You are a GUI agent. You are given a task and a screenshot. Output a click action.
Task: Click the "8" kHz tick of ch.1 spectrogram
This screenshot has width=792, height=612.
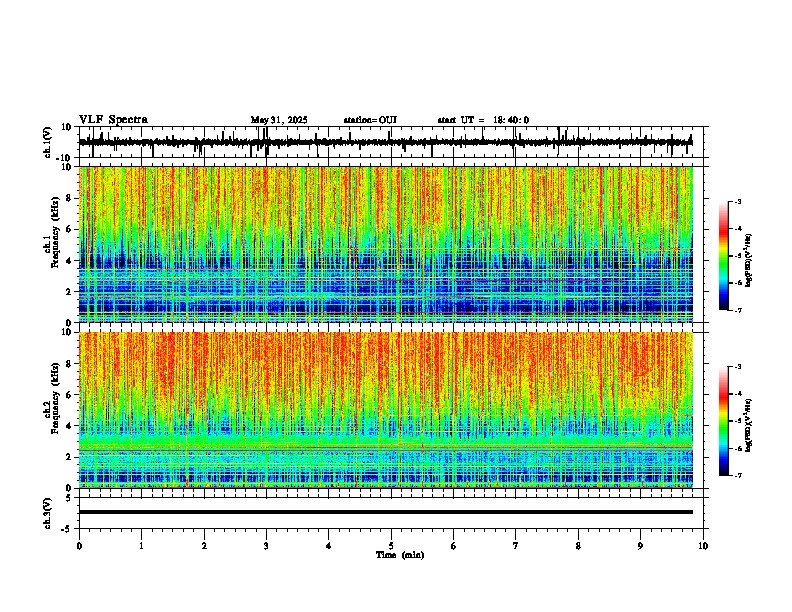70,198
